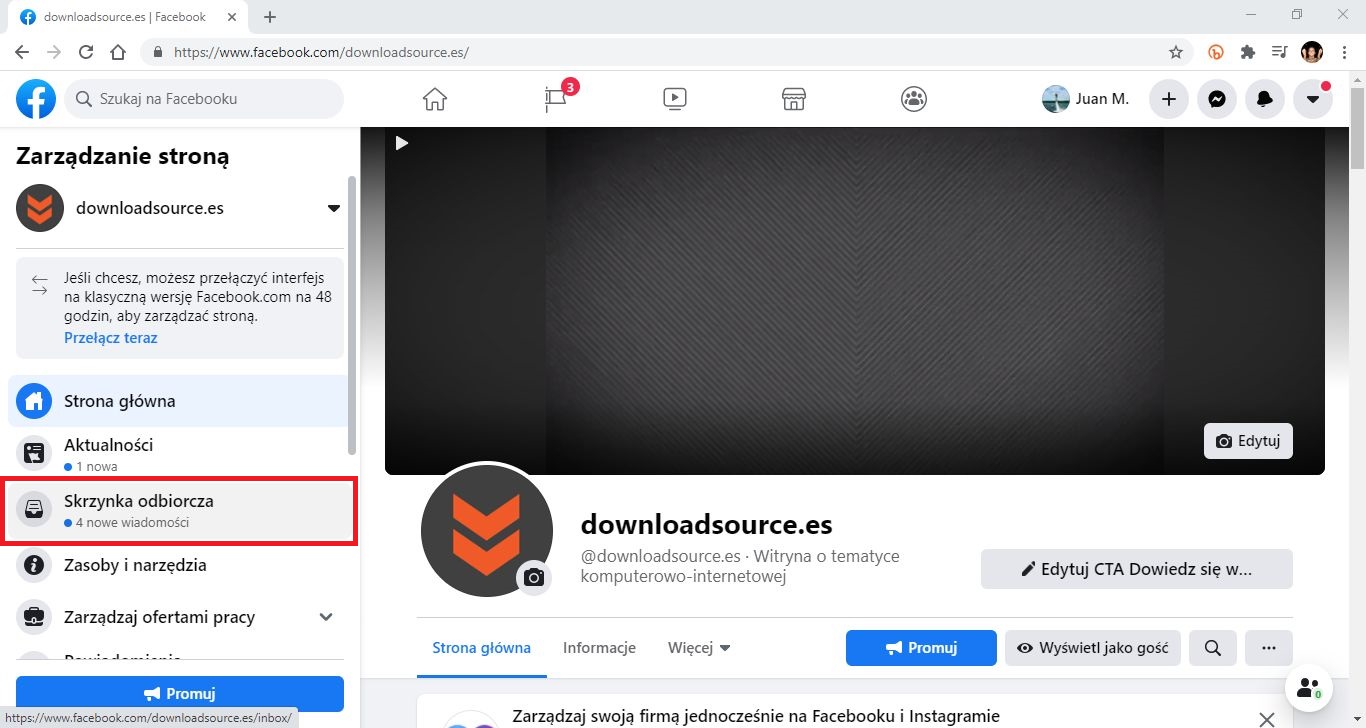Click Chrome profile avatar

1312,52
